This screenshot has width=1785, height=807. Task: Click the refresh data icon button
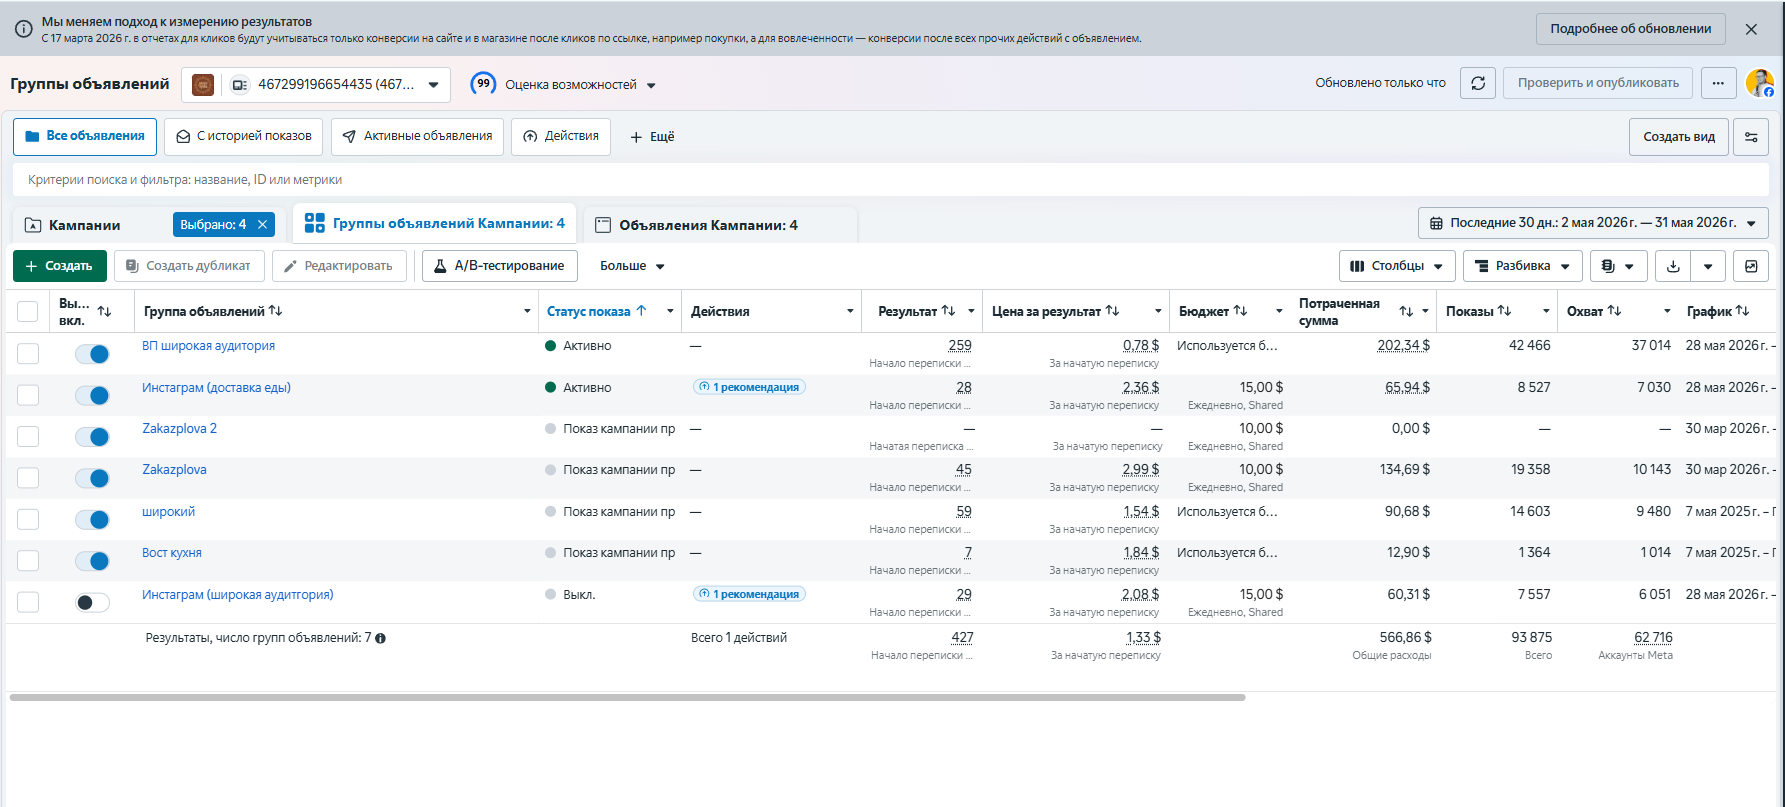1478,83
